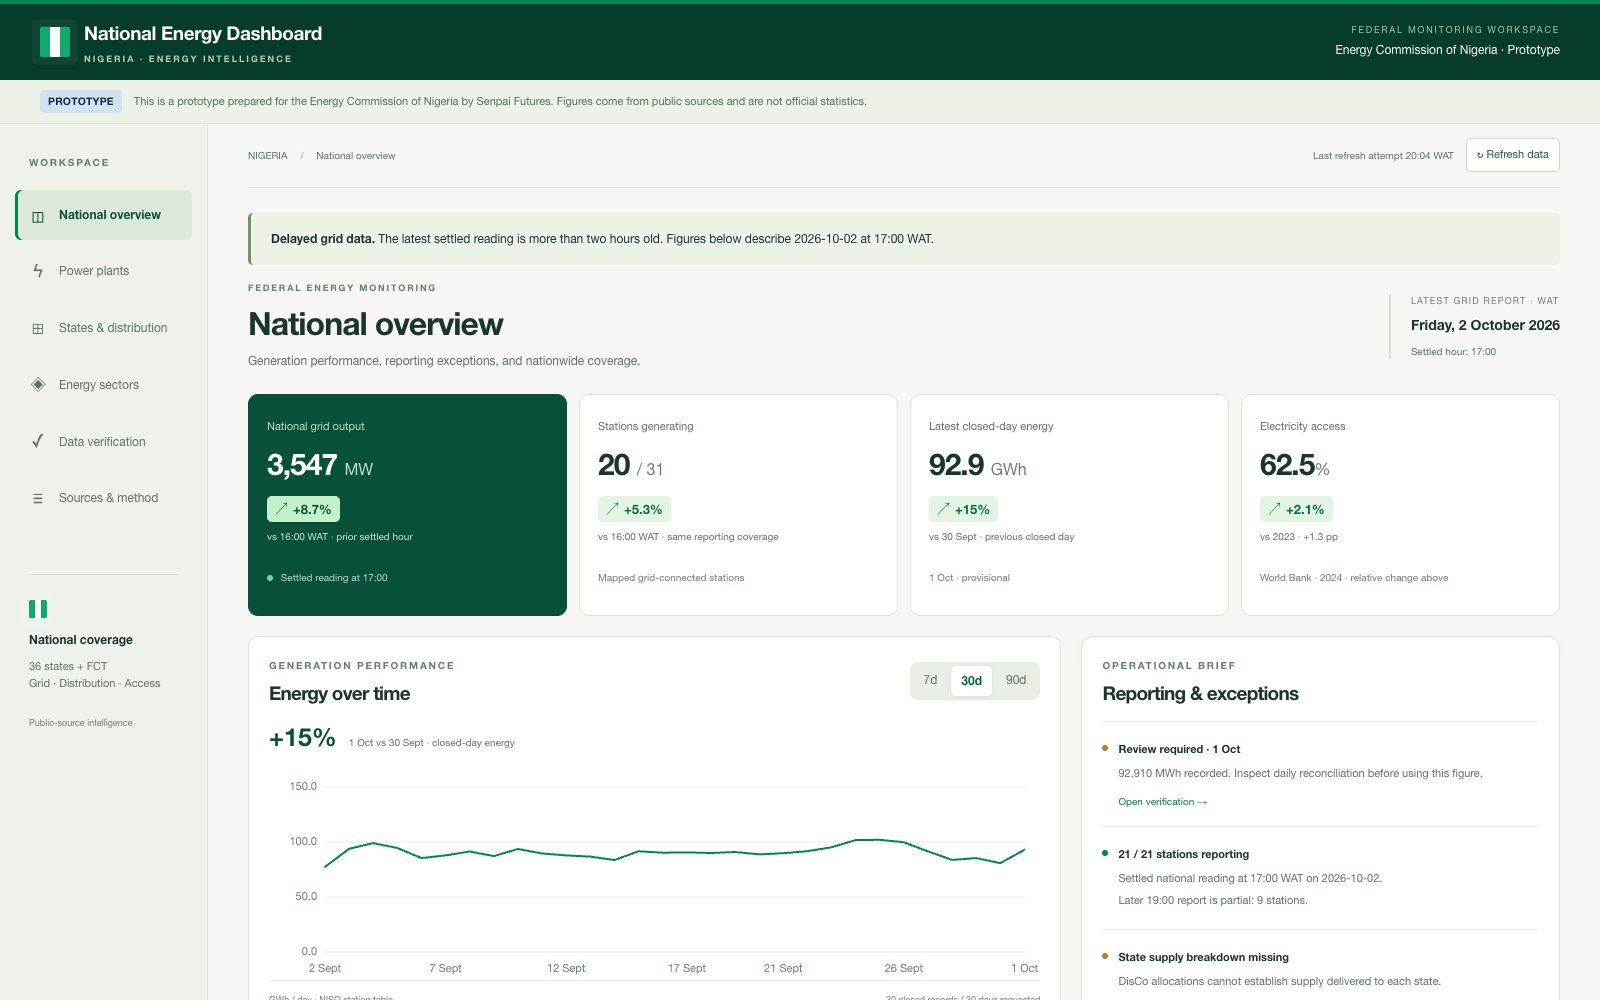Click 'Settled hour: 17:00' text
The width and height of the screenshot is (1600, 1000).
1453,352
